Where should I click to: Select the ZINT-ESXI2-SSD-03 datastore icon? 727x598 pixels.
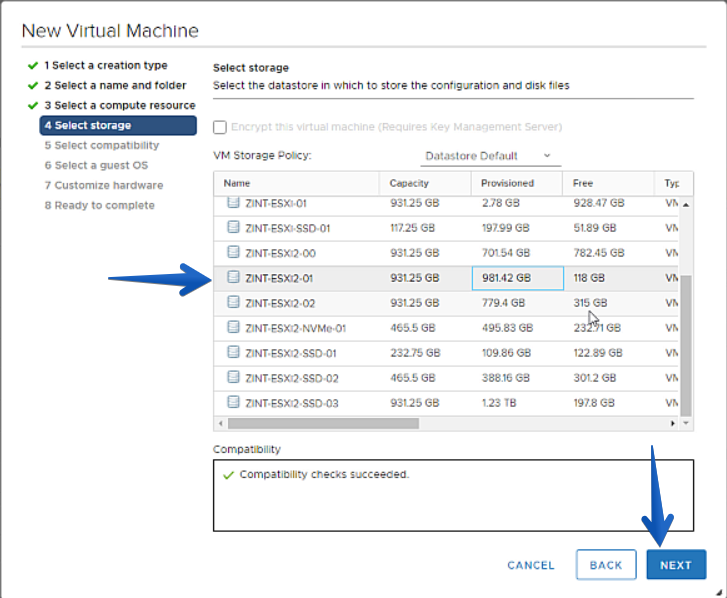pyautogui.click(x=233, y=402)
